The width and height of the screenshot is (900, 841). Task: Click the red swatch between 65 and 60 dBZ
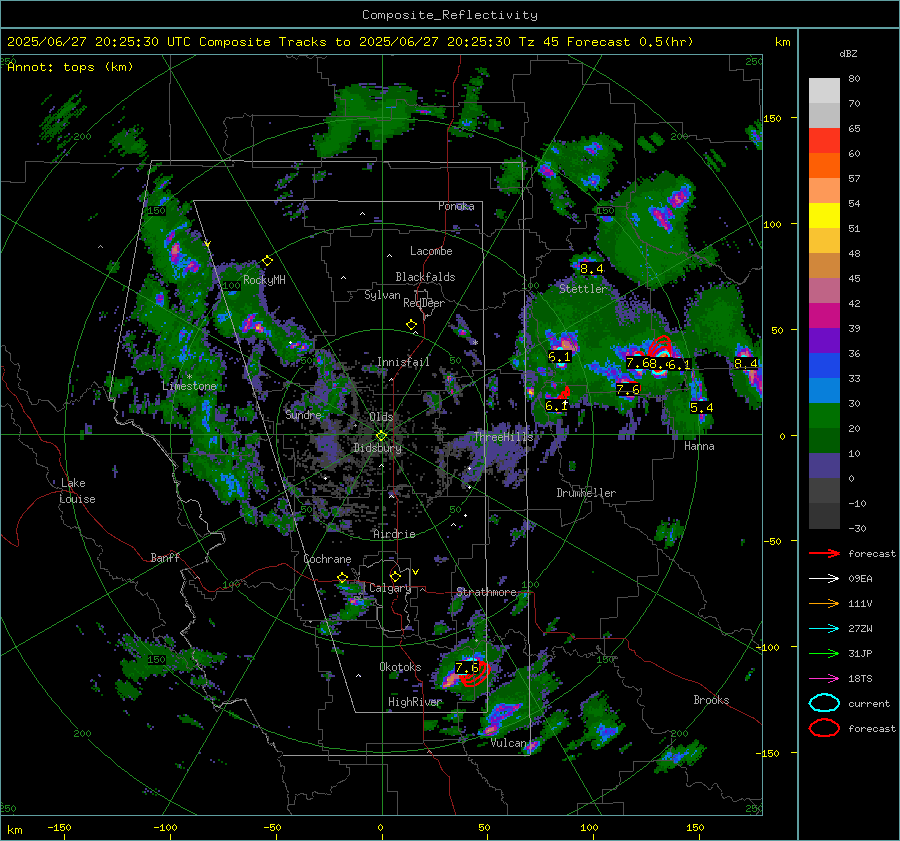tap(824, 141)
